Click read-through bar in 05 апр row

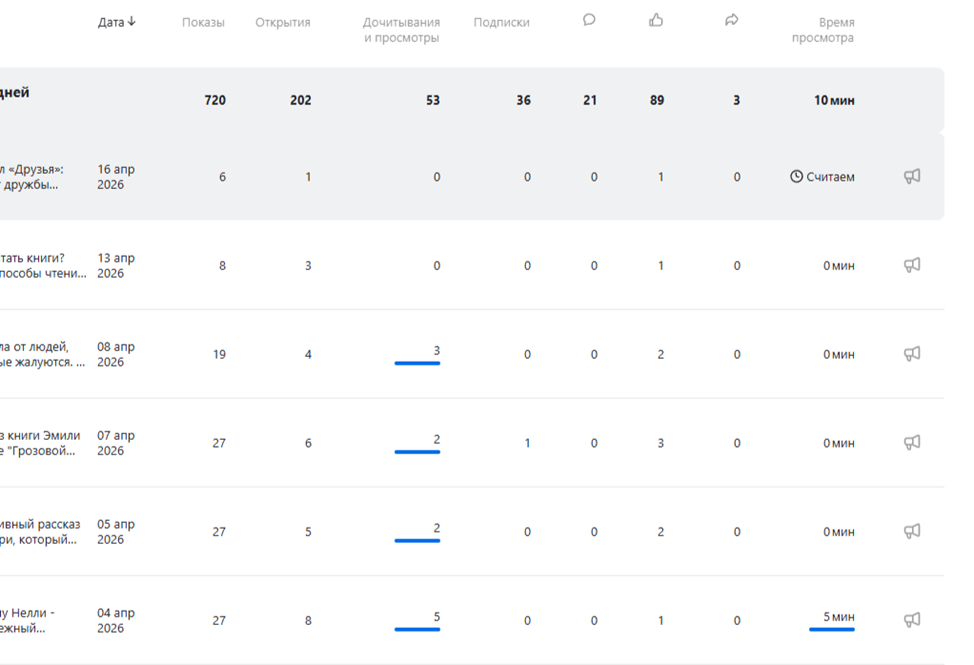pyautogui.click(x=417, y=541)
